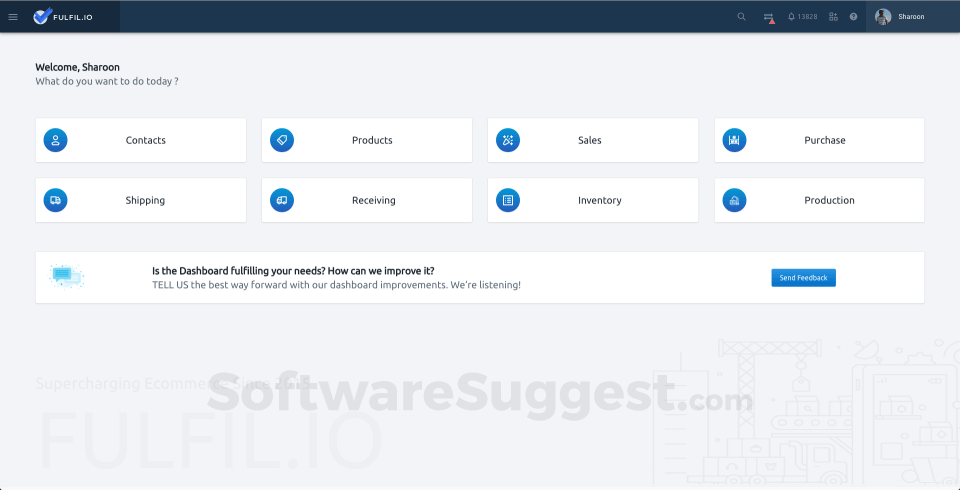Click the Send Feedback button
Screen dimensions: 960x490
point(803,277)
